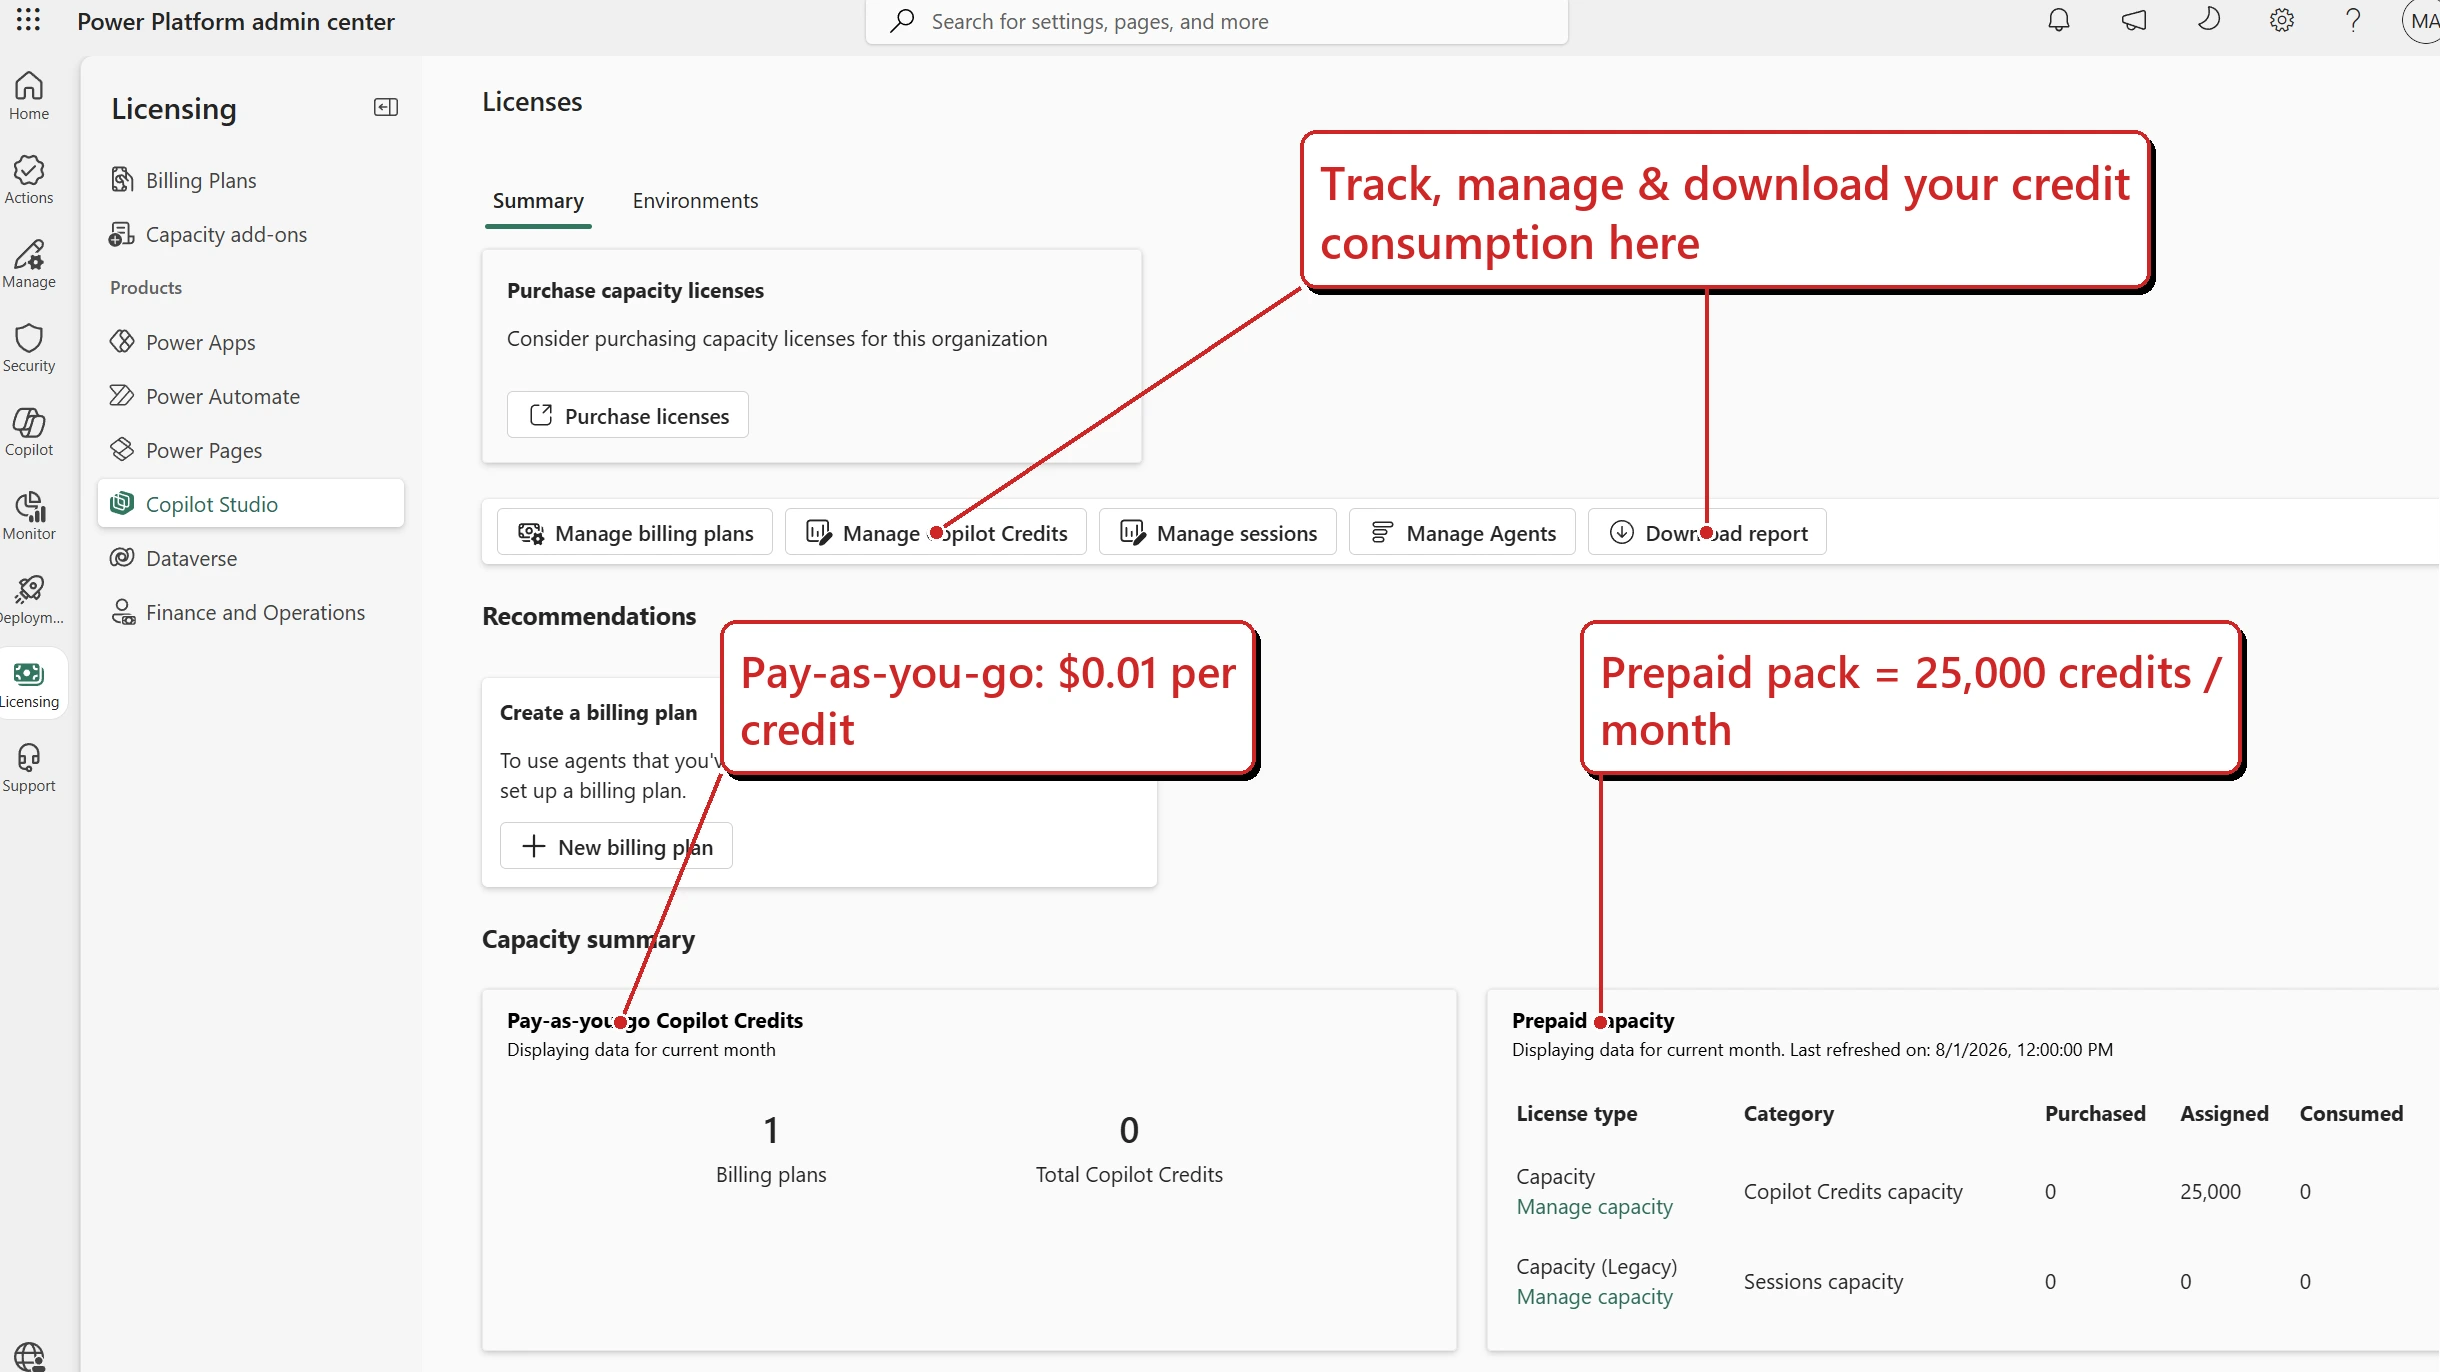Open Security in the left rail
The width and height of the screenshot is (2440, 1372).
point(29,348)
